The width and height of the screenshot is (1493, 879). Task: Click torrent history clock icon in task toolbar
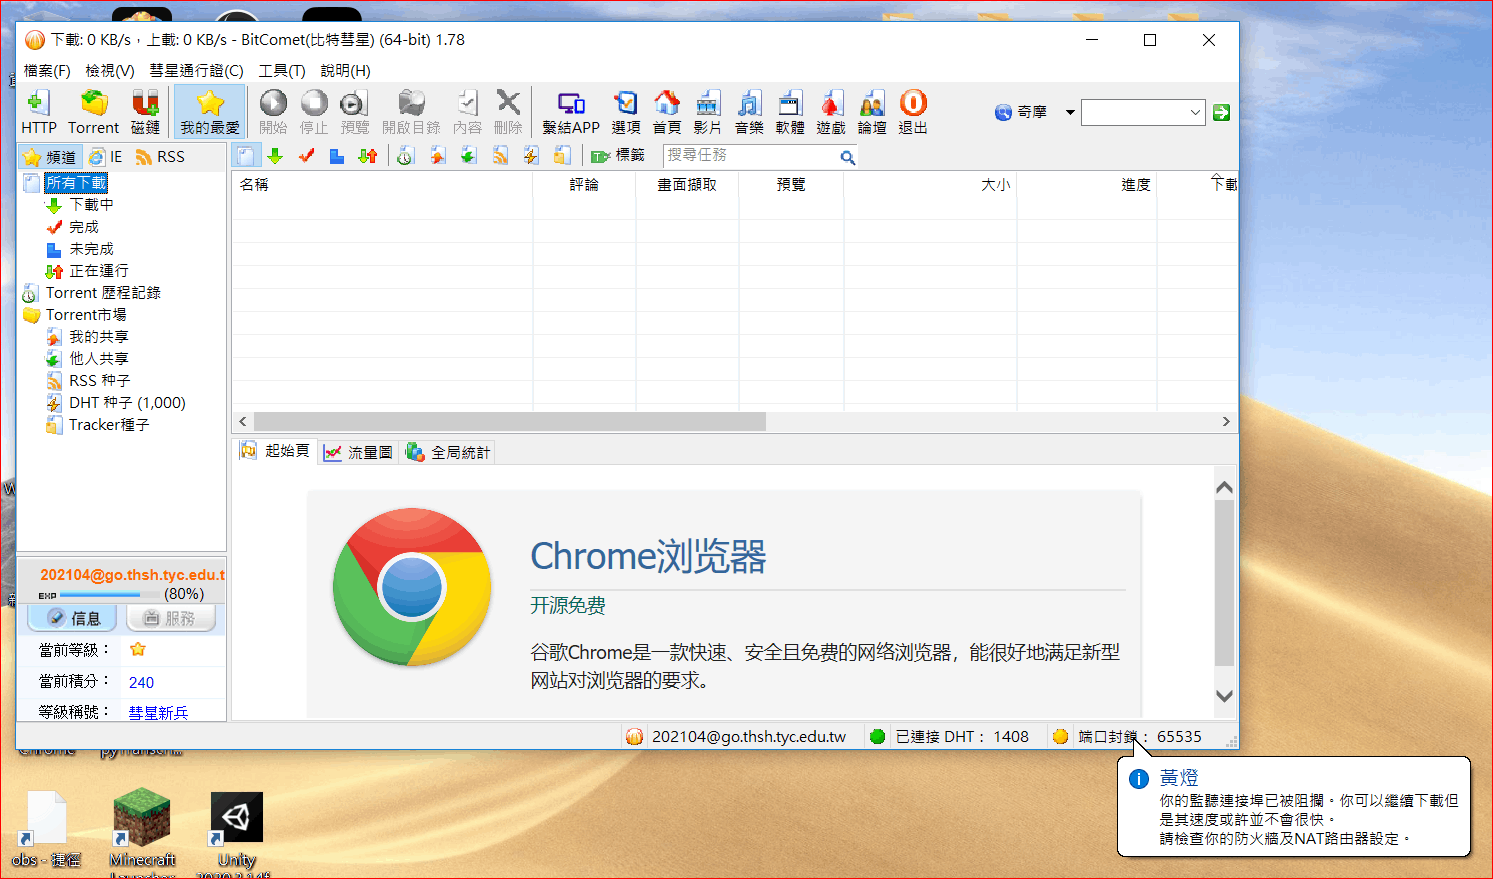click(405, 156)
